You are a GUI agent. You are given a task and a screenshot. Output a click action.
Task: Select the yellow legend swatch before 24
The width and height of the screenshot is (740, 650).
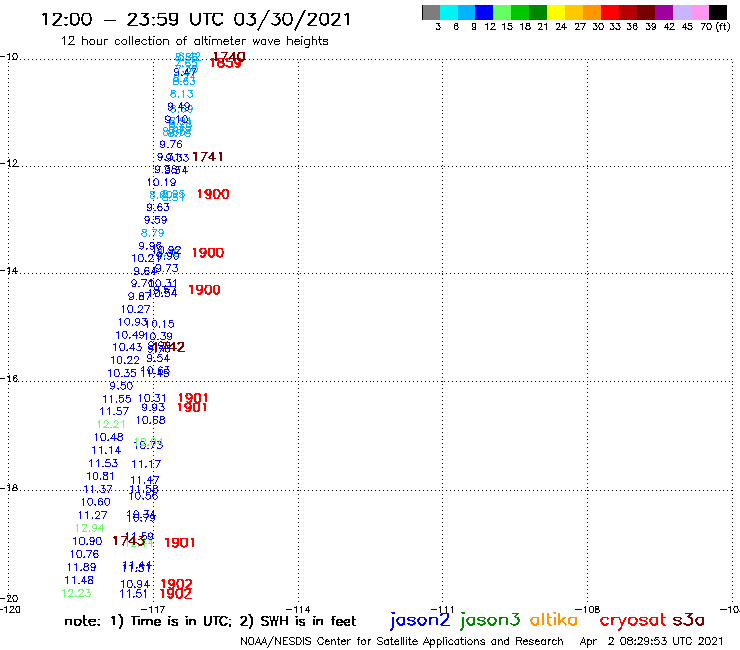556,13
